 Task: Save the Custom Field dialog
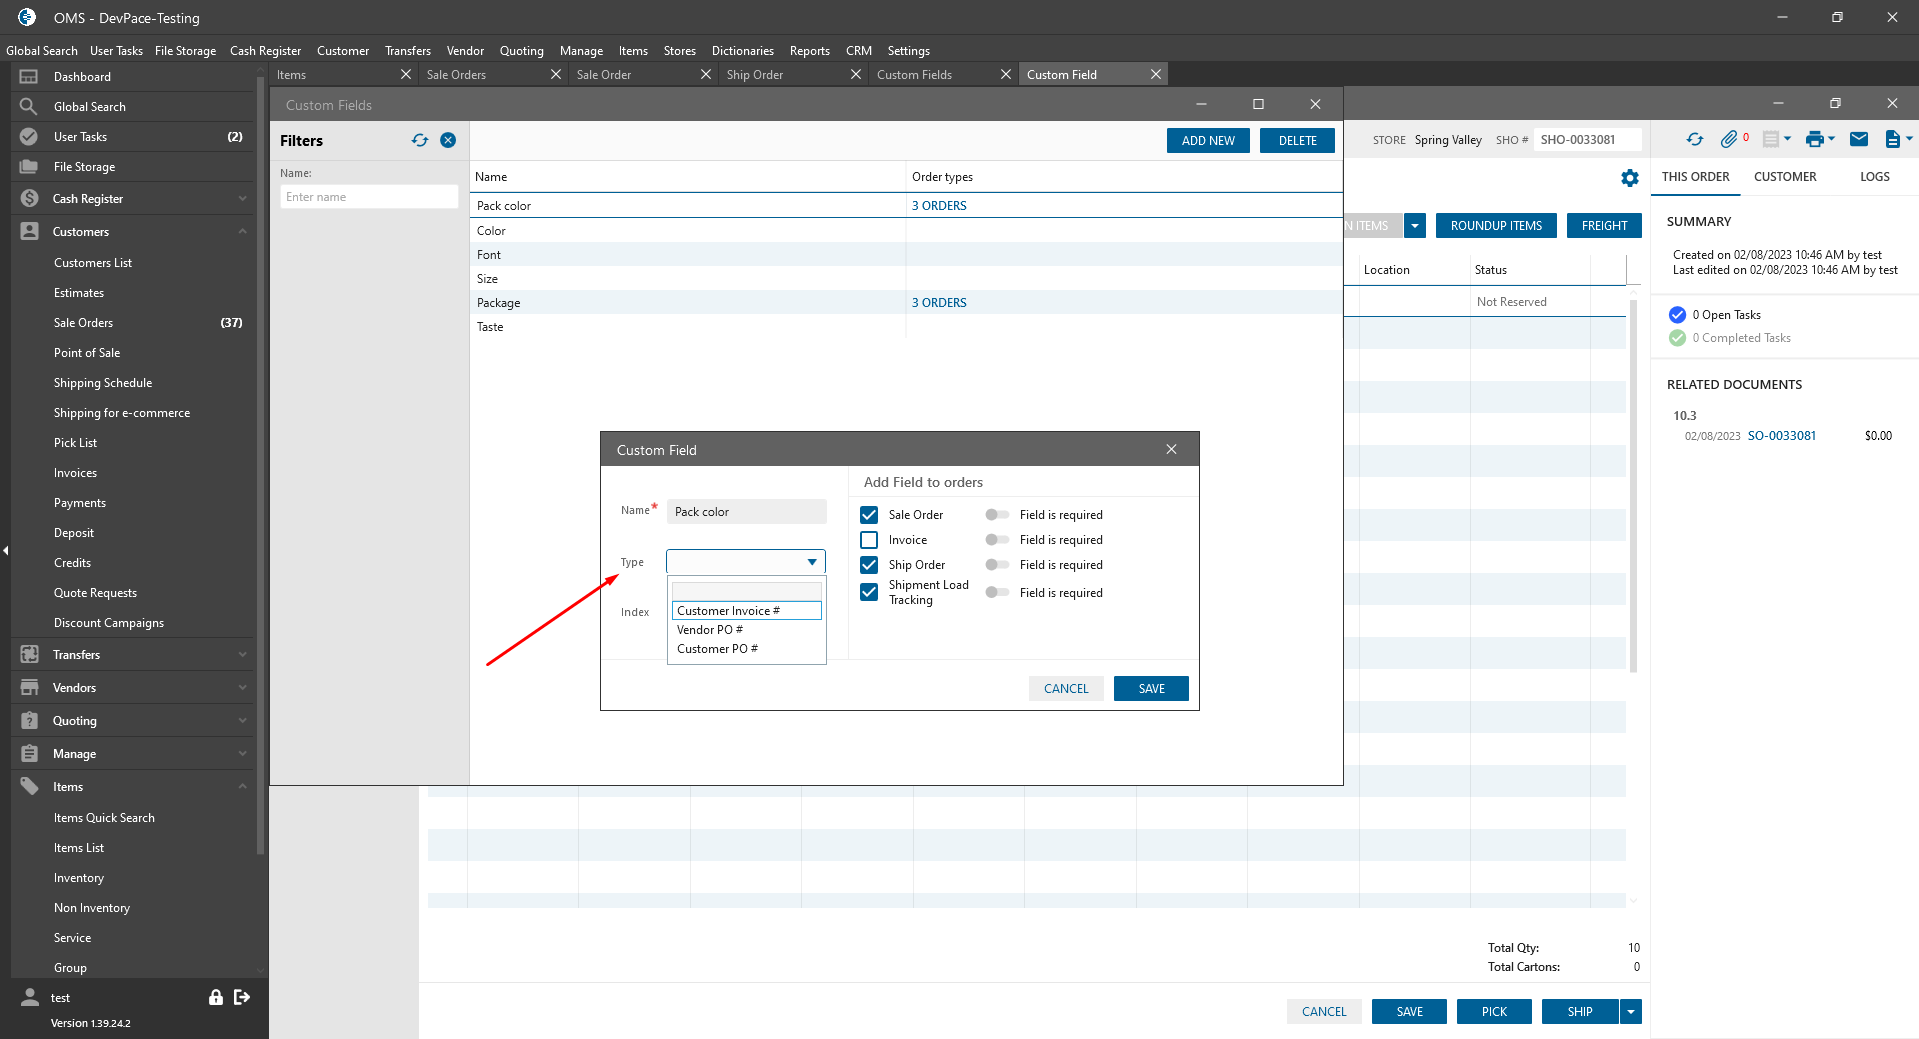tap(1150, 689)
